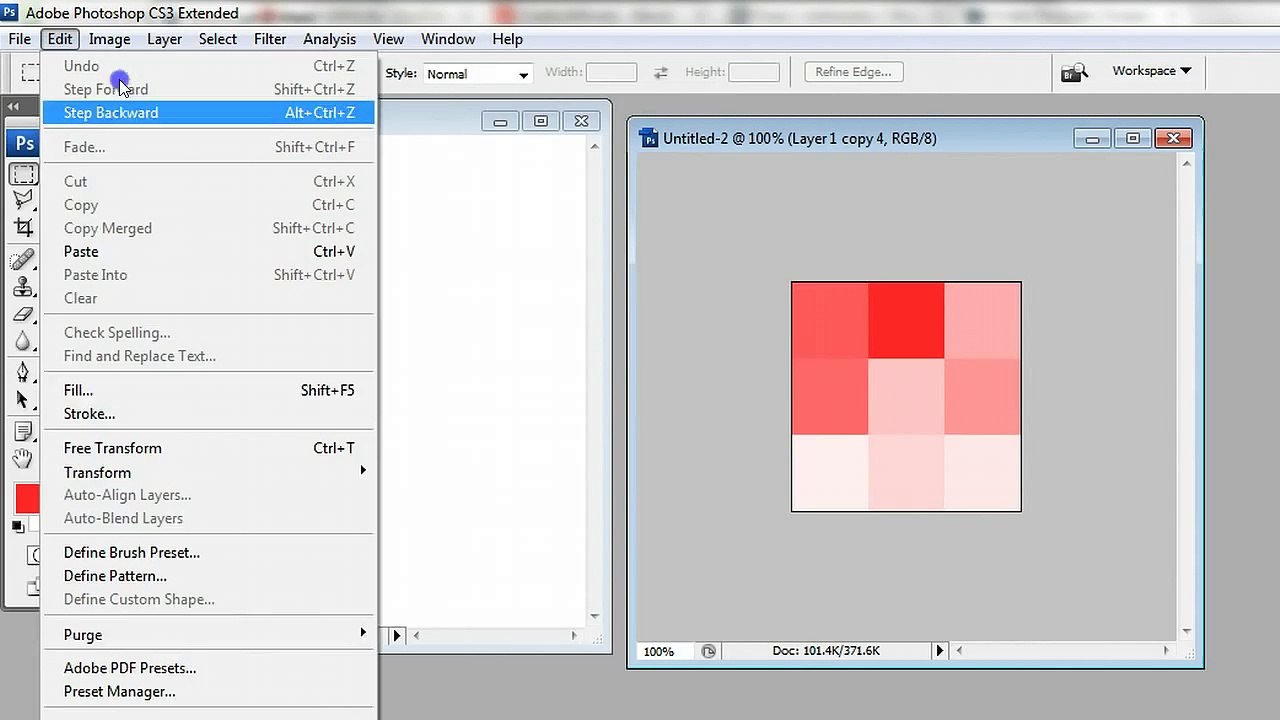
Task: Open the View menu
Action: tap(388, 39)
